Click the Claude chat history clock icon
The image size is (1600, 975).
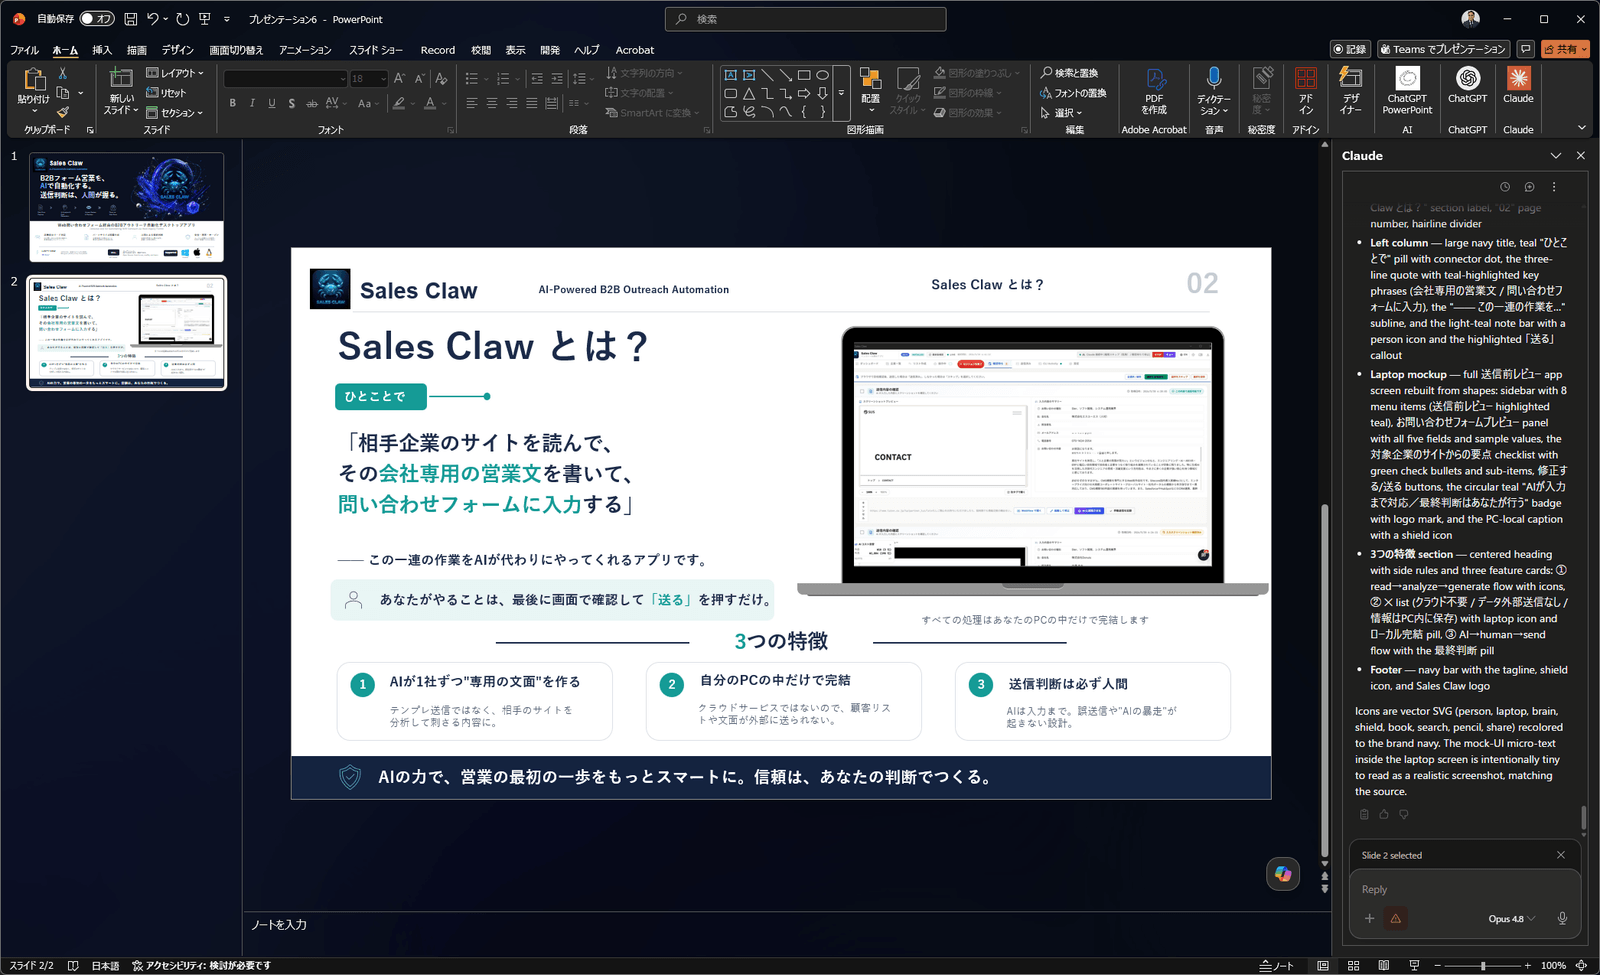1505,187
